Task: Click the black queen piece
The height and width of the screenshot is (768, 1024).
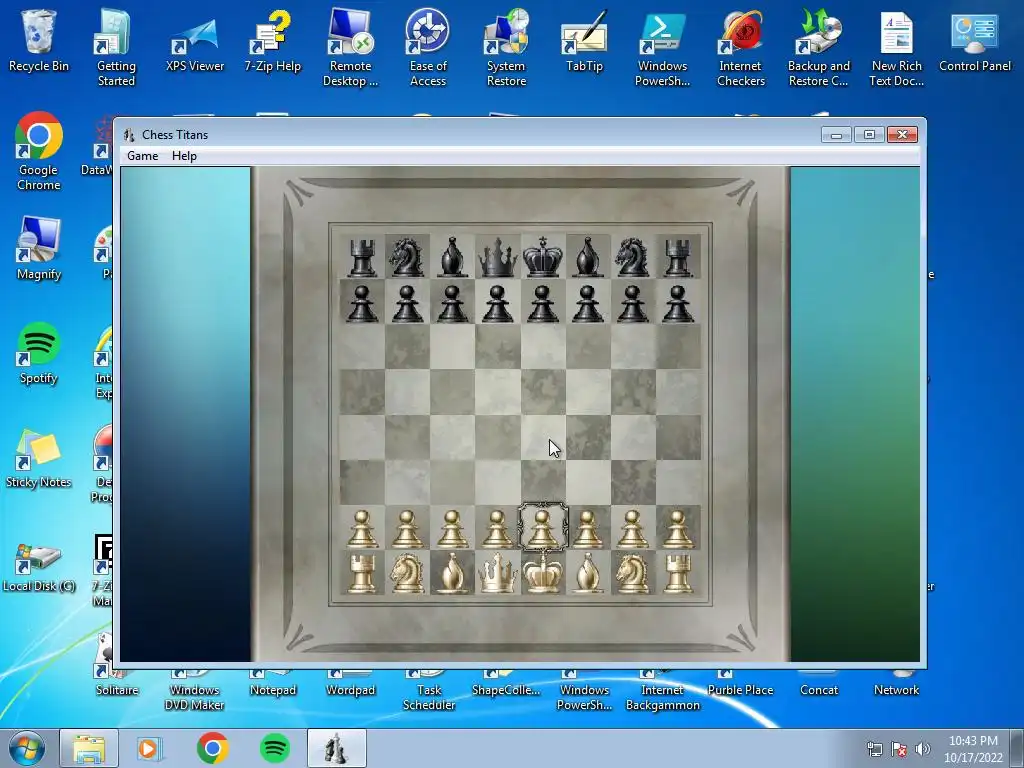Action: point(497,257)
